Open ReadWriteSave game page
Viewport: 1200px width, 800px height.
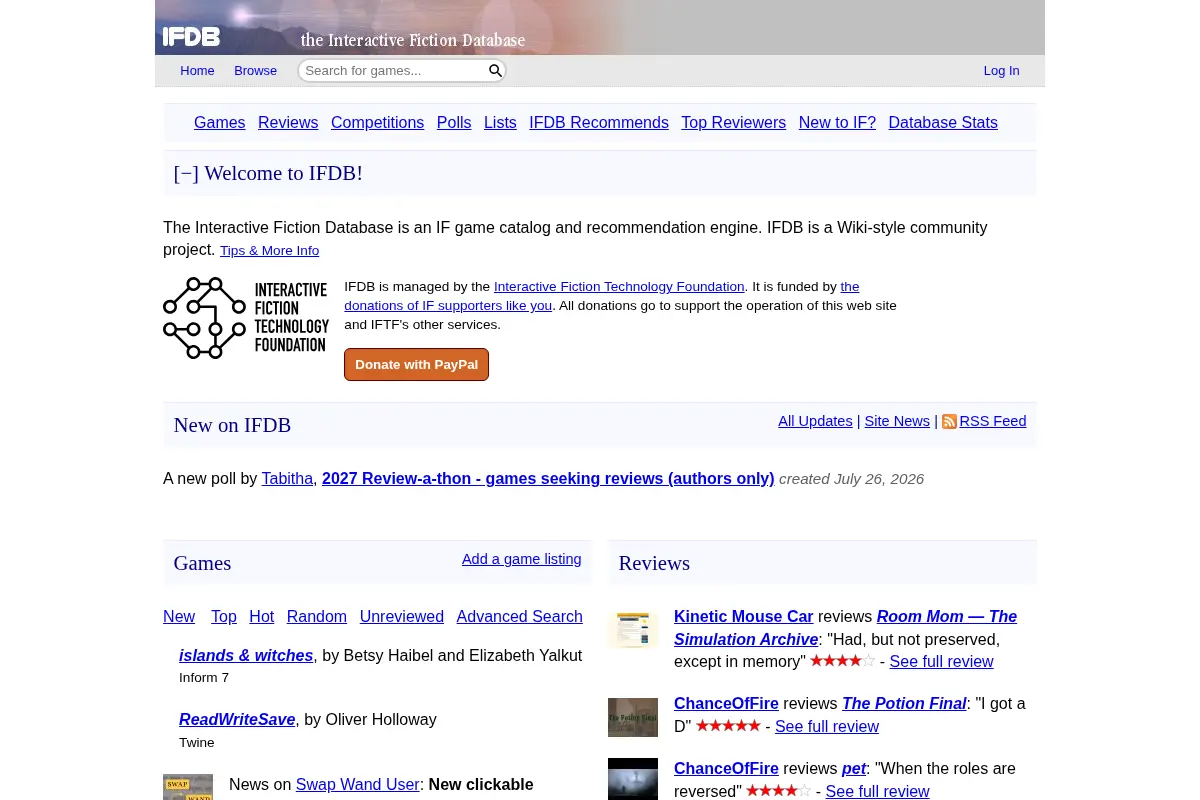237,720
